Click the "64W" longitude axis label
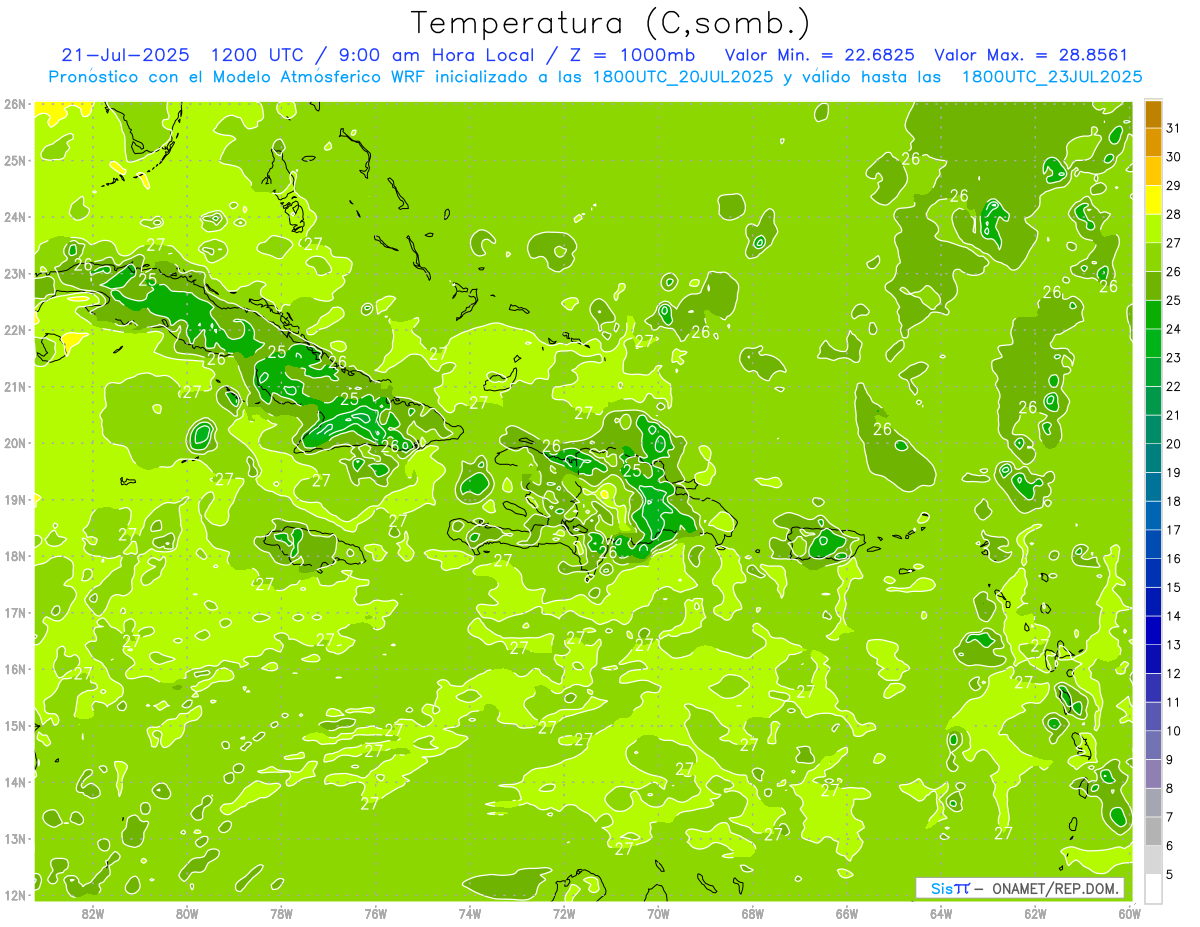1200x927 pixels. [x=941, y=913]
